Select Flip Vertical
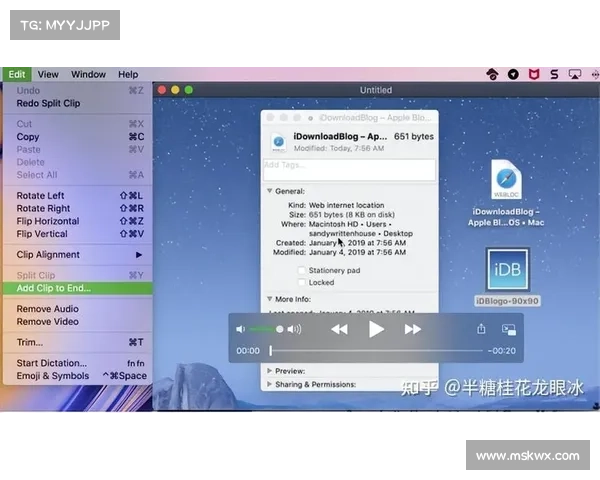 [78, 234]
